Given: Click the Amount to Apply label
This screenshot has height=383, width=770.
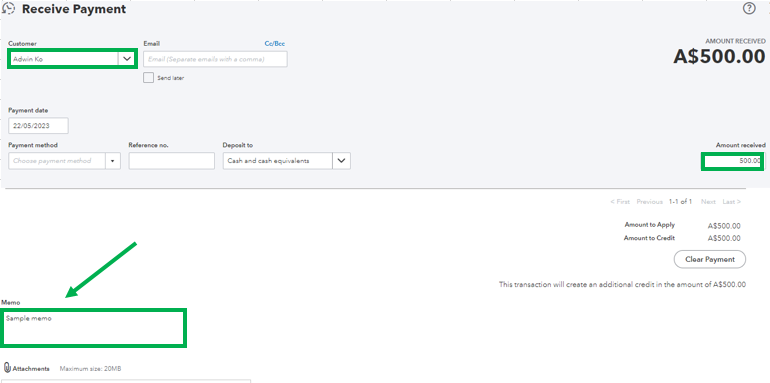Looking at the screenshot, I should pyautogui.click(x=650, y=225).
